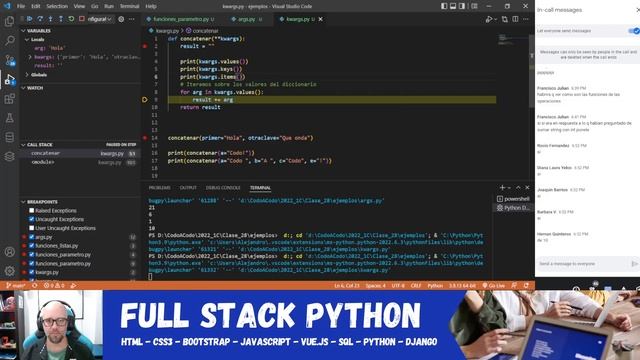
Task: Open the Testing flask view
Action: (9, 118)
